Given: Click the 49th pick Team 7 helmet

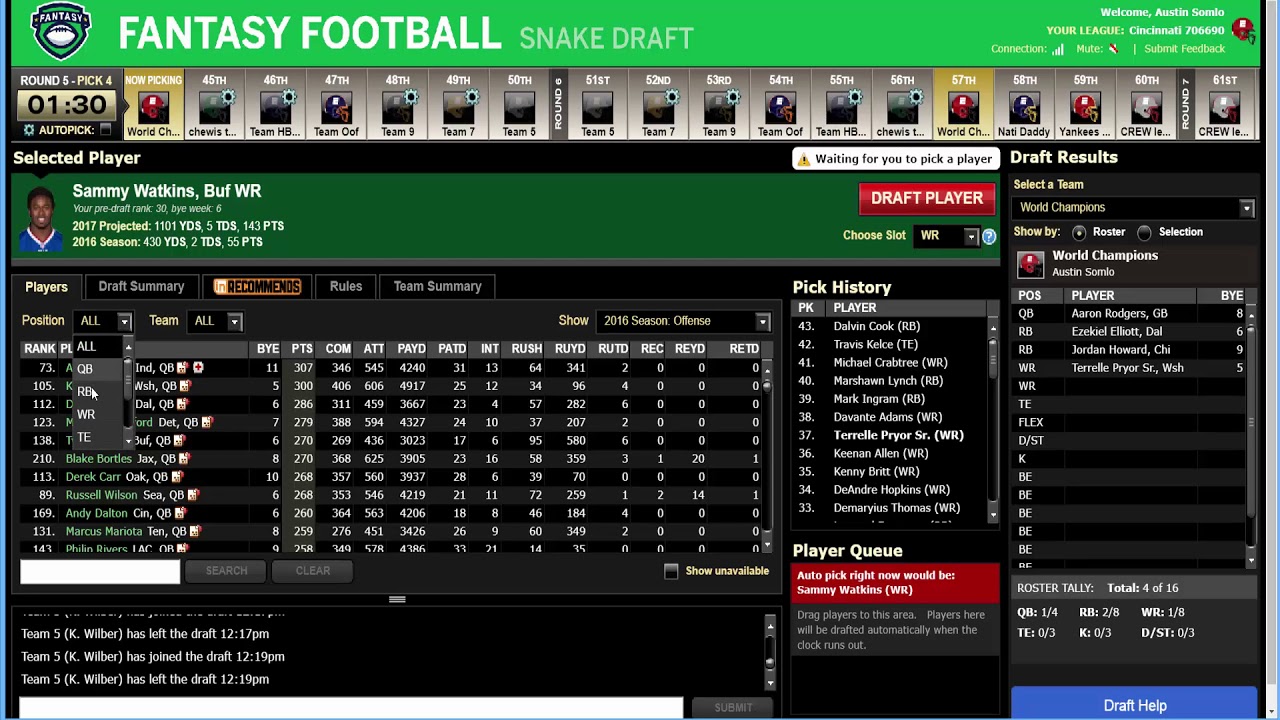Looking at the screenshot, I should pos(458,107).
